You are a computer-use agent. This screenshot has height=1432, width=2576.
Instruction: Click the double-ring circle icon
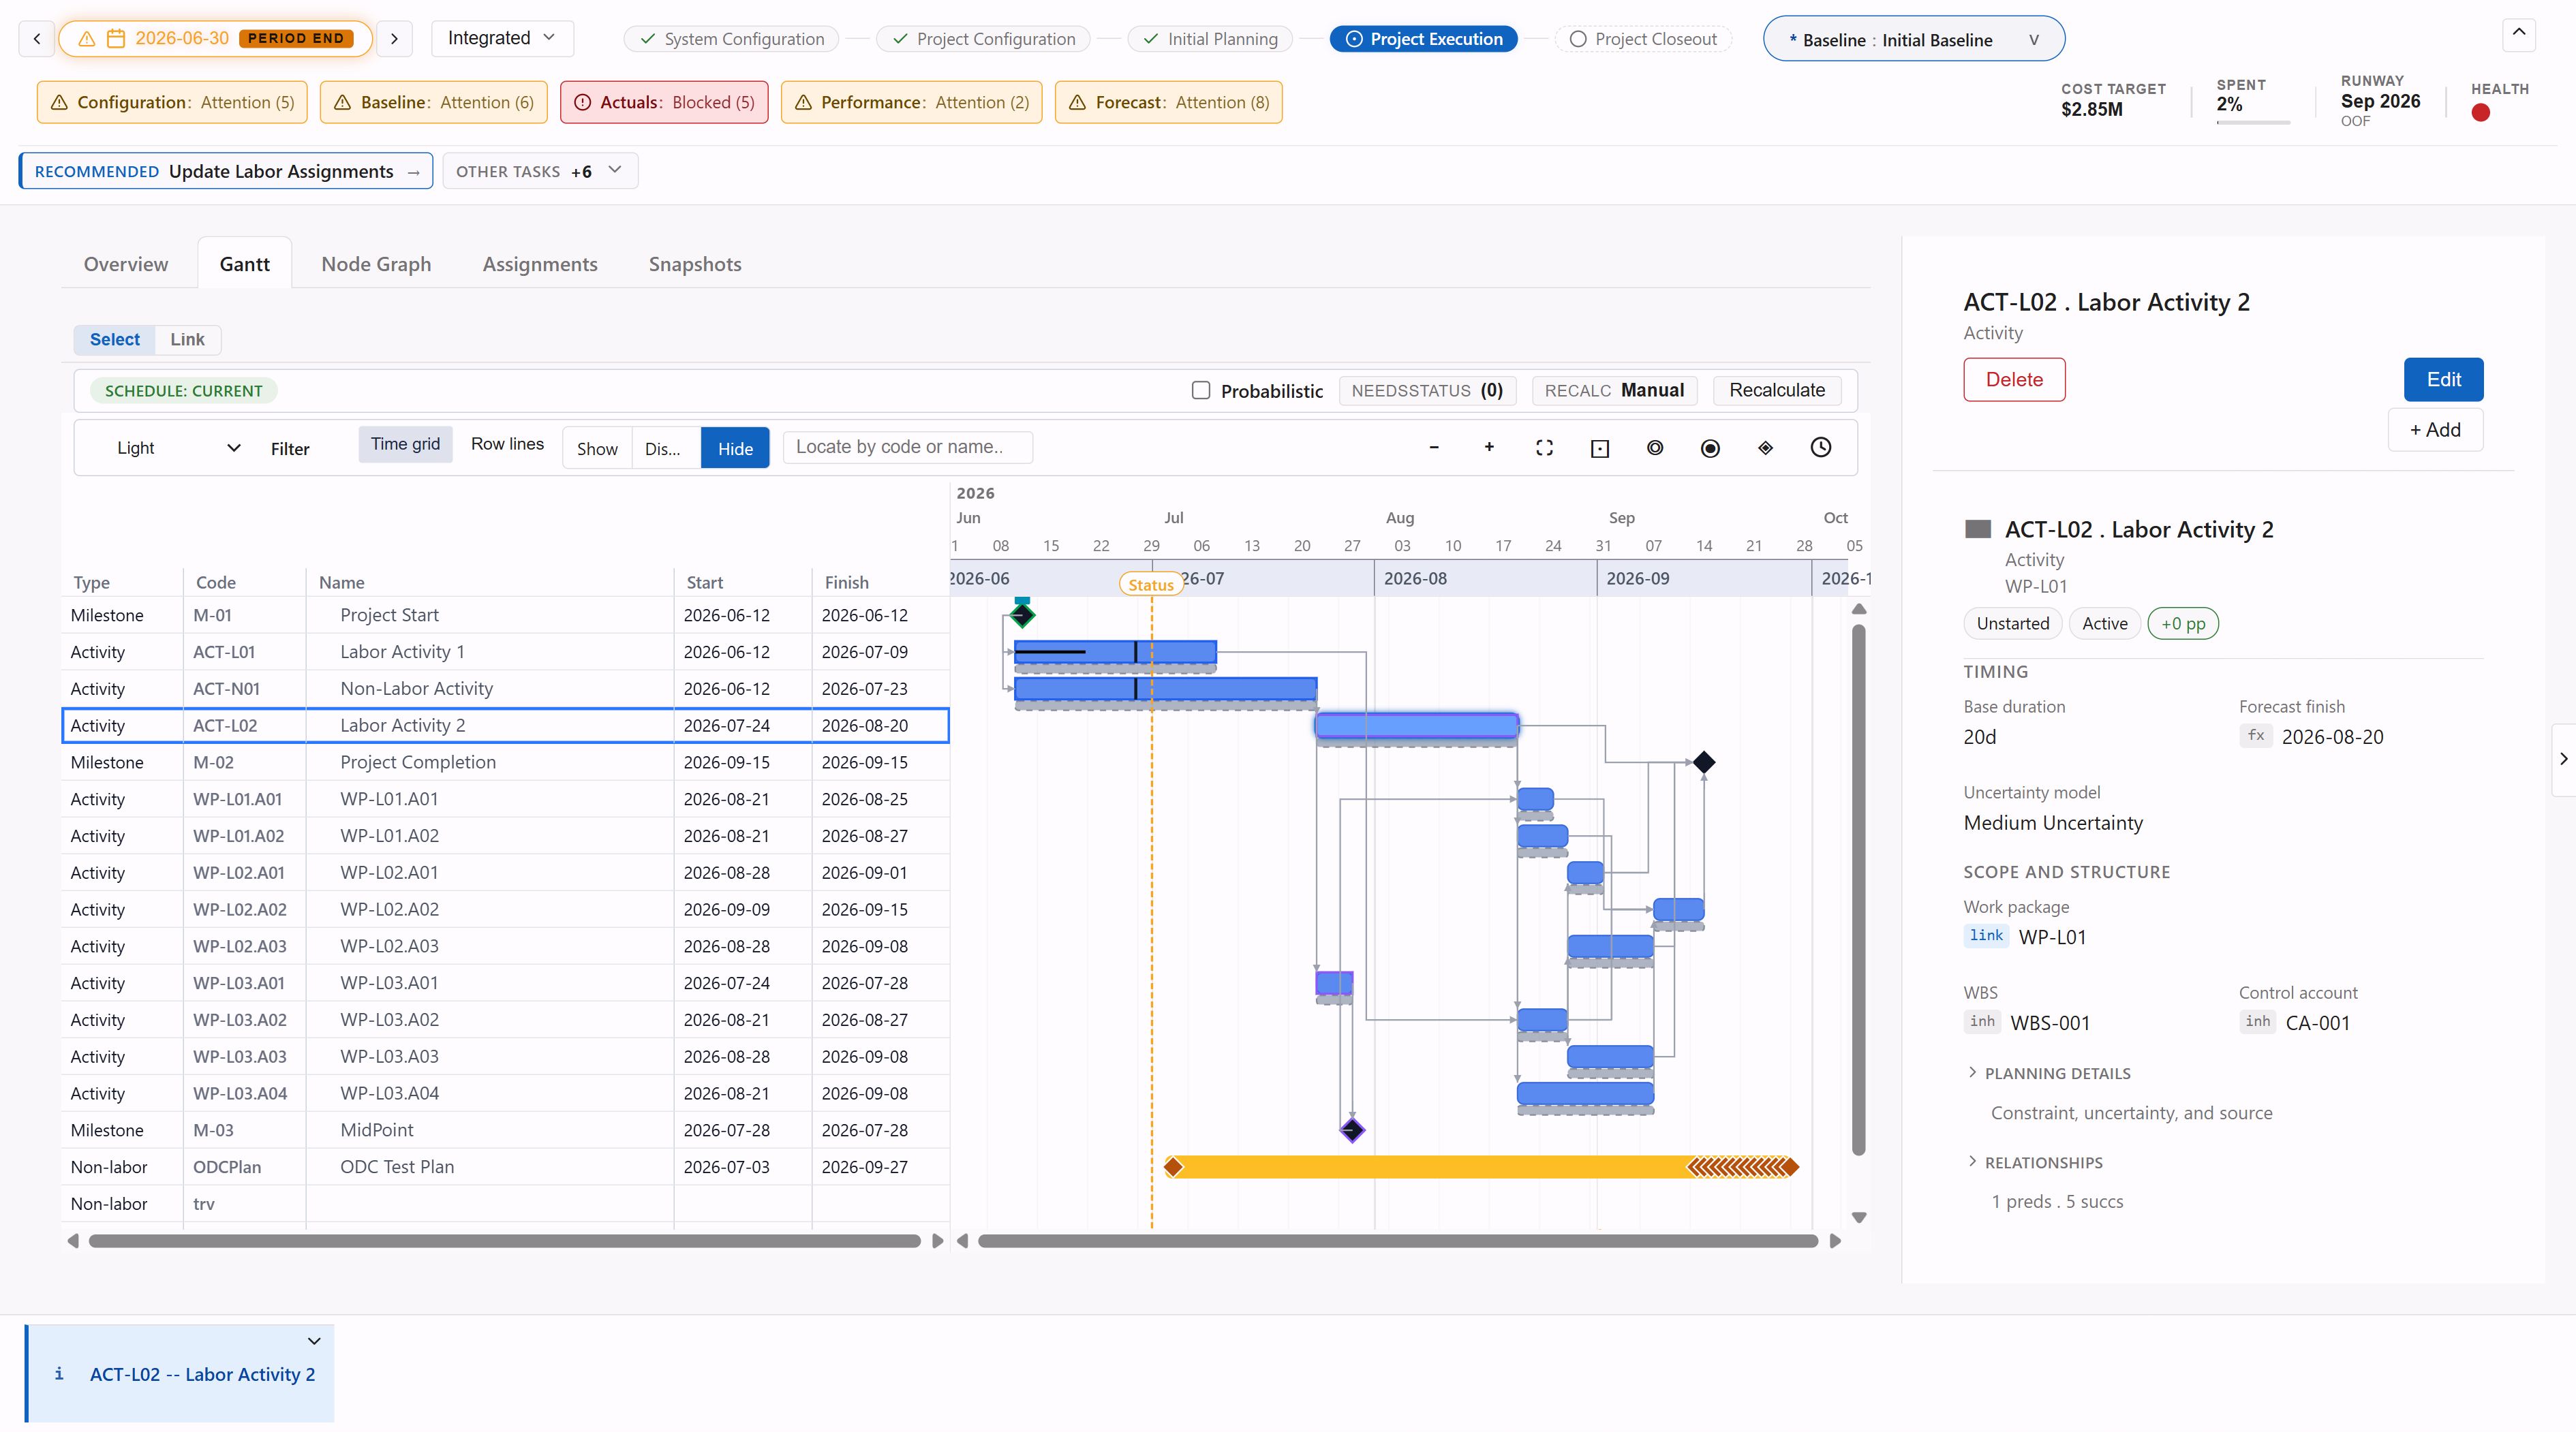point(1655,448)
